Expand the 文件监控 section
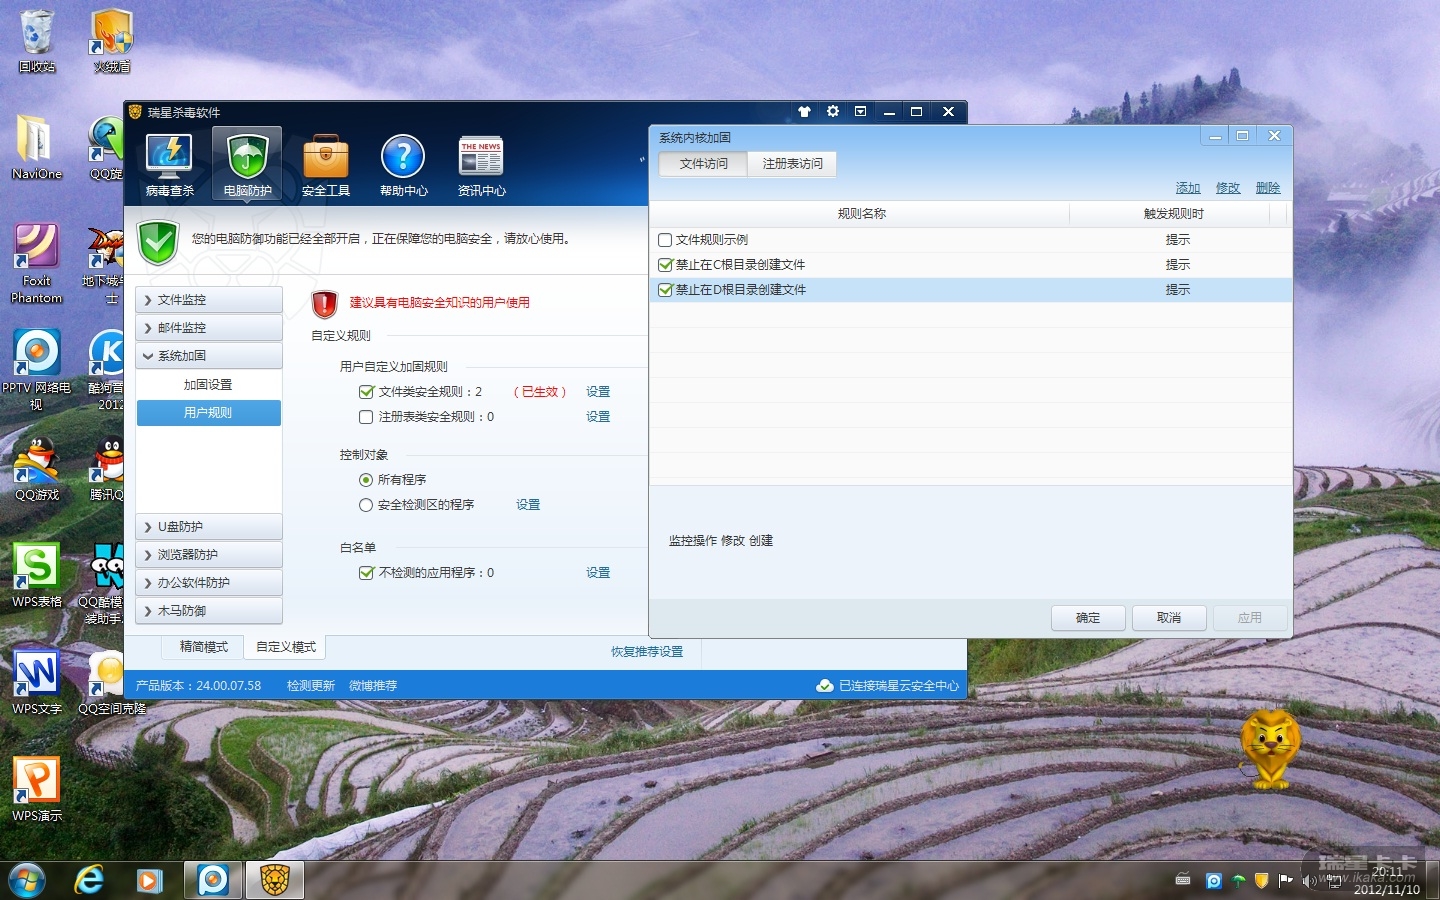The image size is (1440, 900). pos(209,300)
